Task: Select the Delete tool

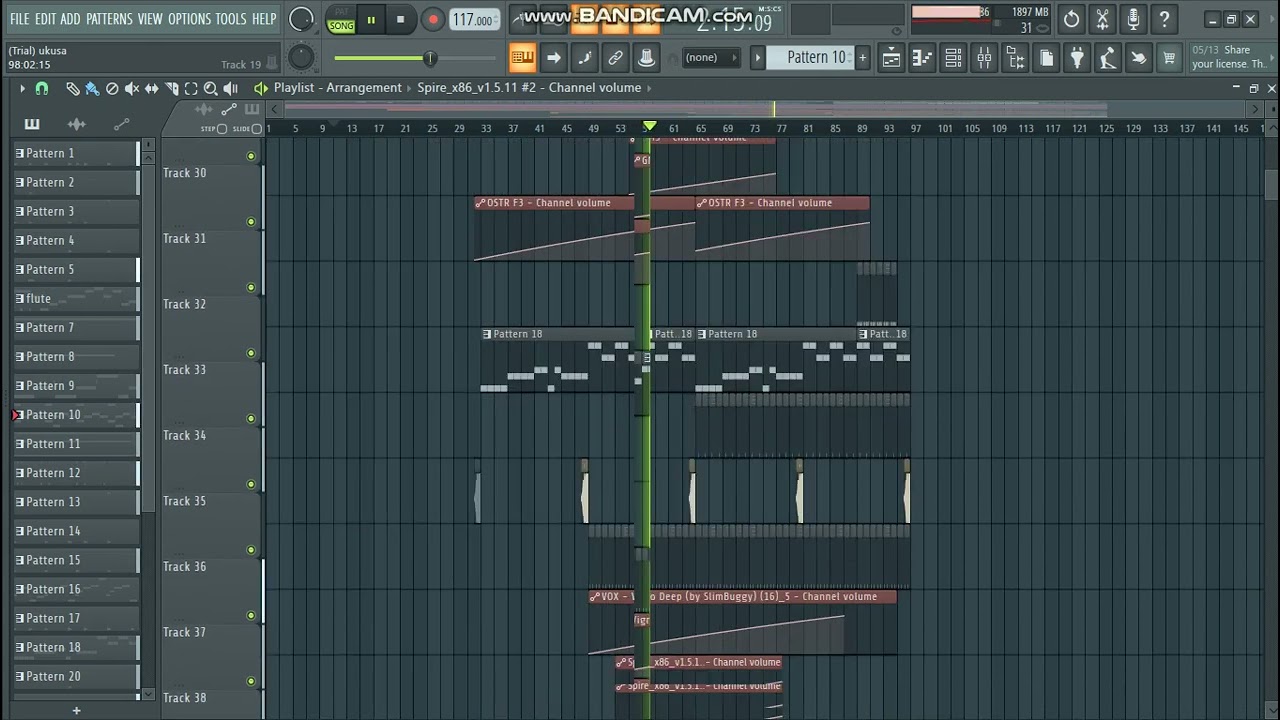Action: 112,89
